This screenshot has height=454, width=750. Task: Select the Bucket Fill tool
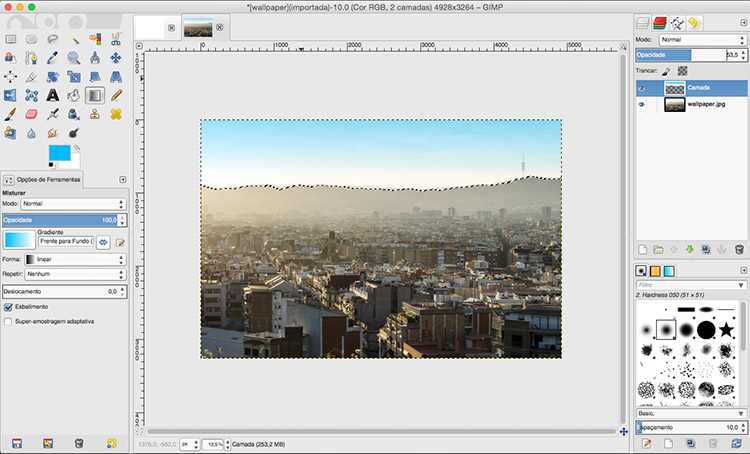[74, 95]
